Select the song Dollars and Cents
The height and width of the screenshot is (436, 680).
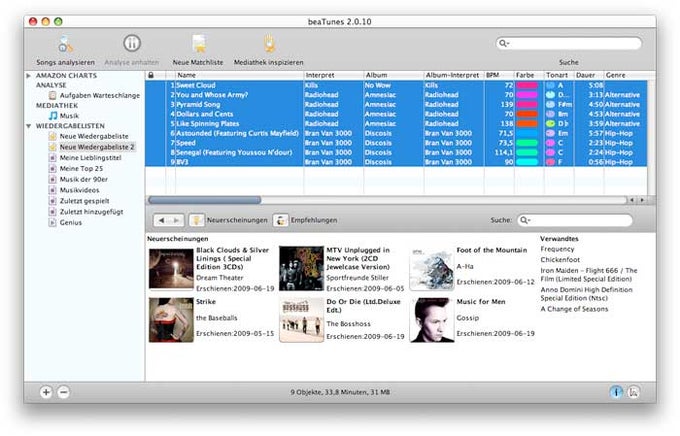click(x=396, y=114)
